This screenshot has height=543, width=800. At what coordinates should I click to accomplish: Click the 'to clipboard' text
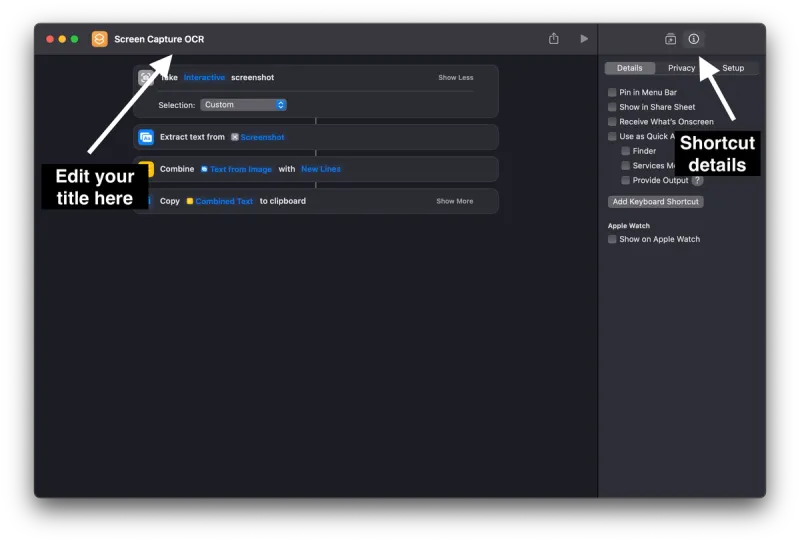[283, 201]
